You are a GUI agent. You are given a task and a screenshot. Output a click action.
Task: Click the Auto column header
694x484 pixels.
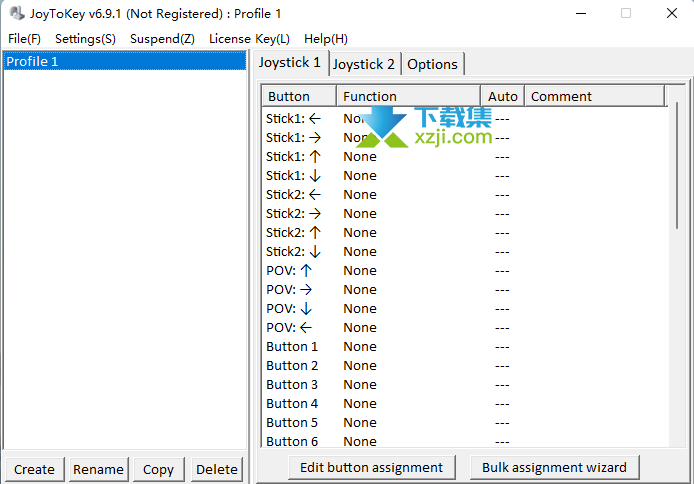pos(503,96)
